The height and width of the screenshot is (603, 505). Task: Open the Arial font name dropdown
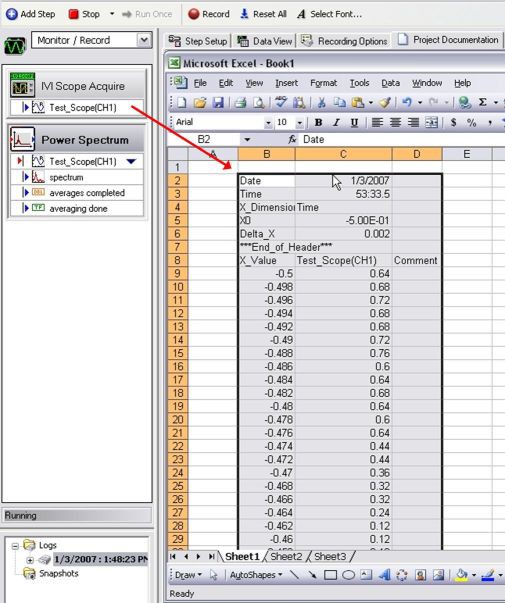click(x=268, y=123)
